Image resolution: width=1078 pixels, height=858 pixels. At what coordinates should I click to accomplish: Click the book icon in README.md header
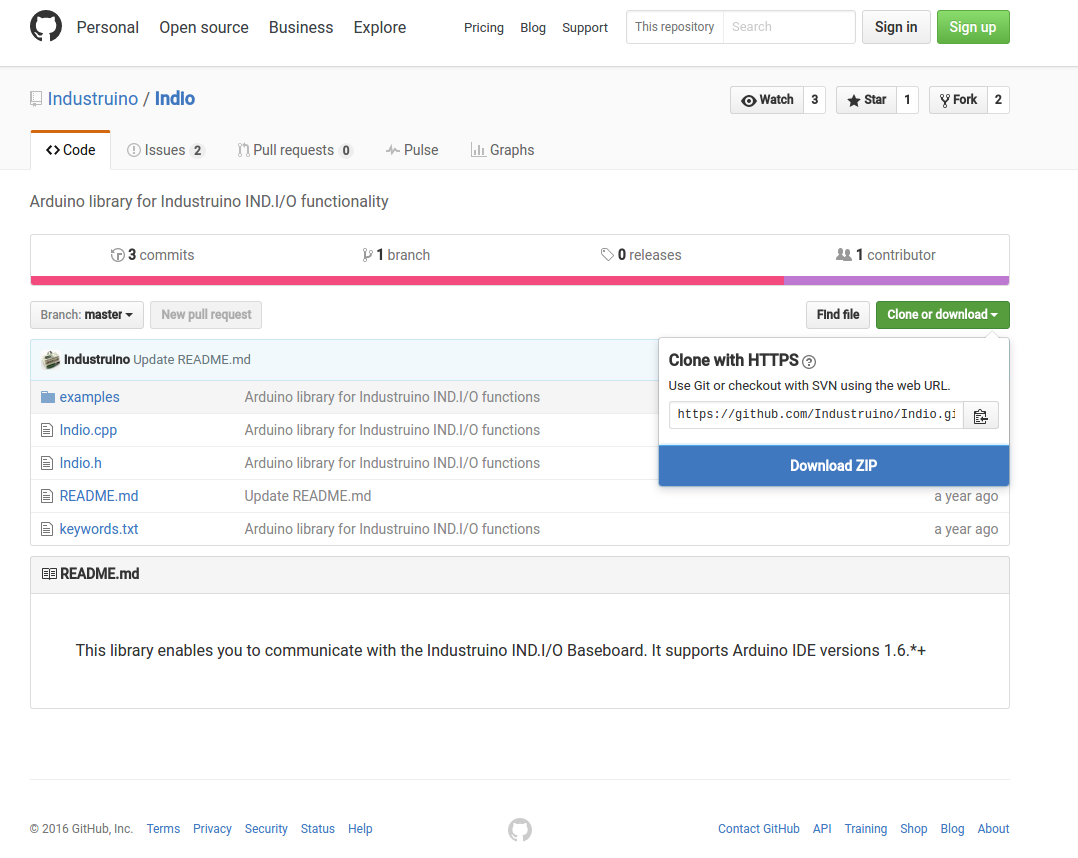coord(49,573)
